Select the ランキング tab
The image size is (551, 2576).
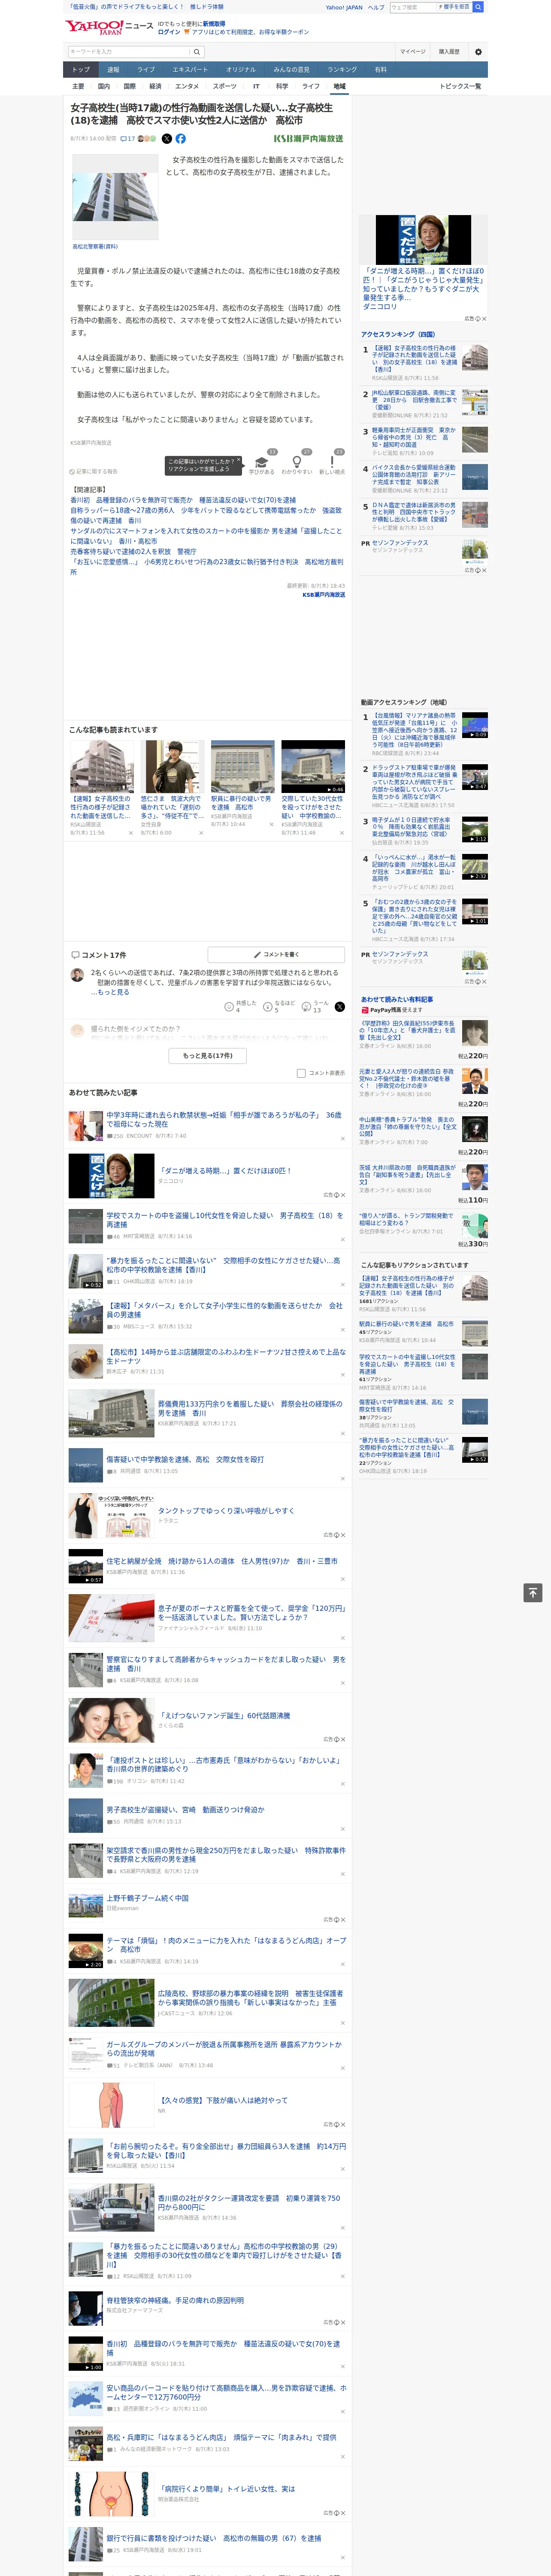pos(342,70)
